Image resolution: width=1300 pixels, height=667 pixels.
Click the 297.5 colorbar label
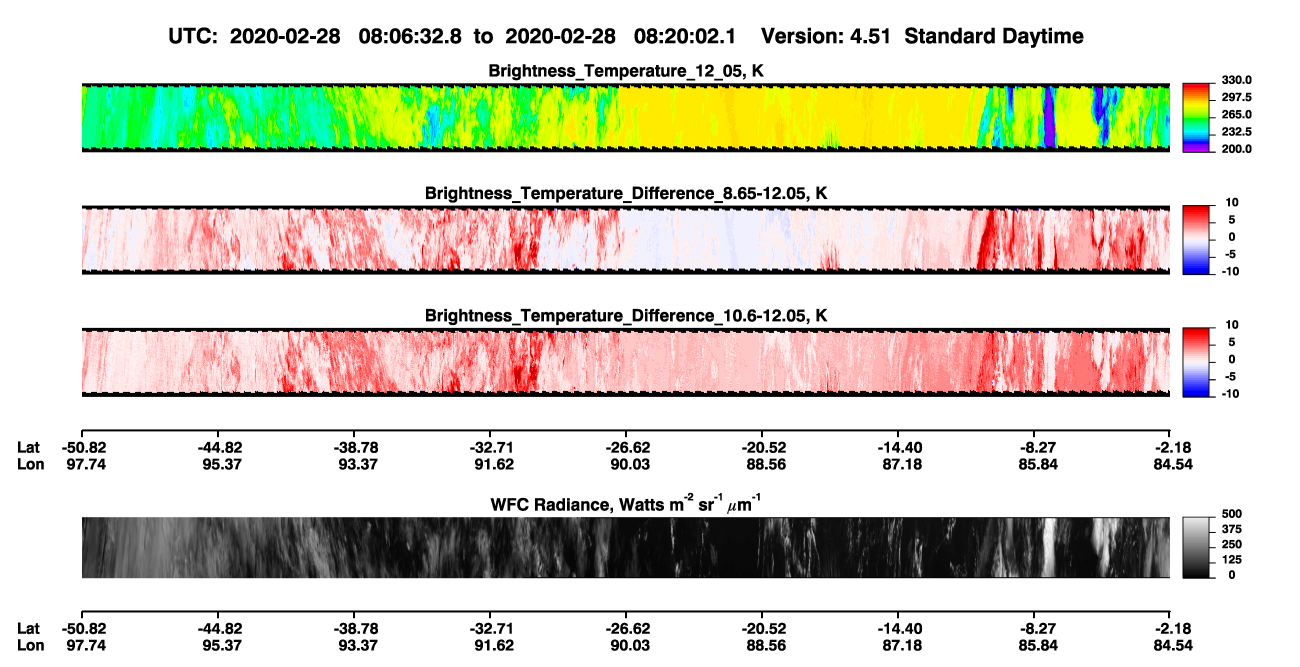1236,98
